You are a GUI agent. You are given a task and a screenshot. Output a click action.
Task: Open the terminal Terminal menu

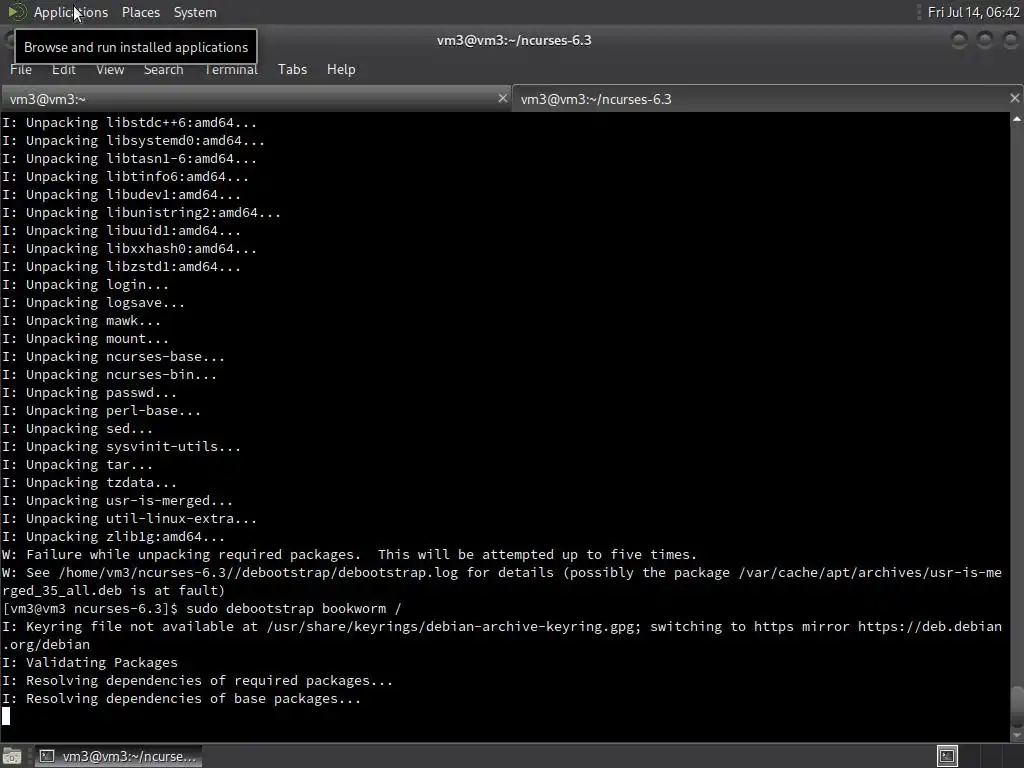[x=231, y=69]
